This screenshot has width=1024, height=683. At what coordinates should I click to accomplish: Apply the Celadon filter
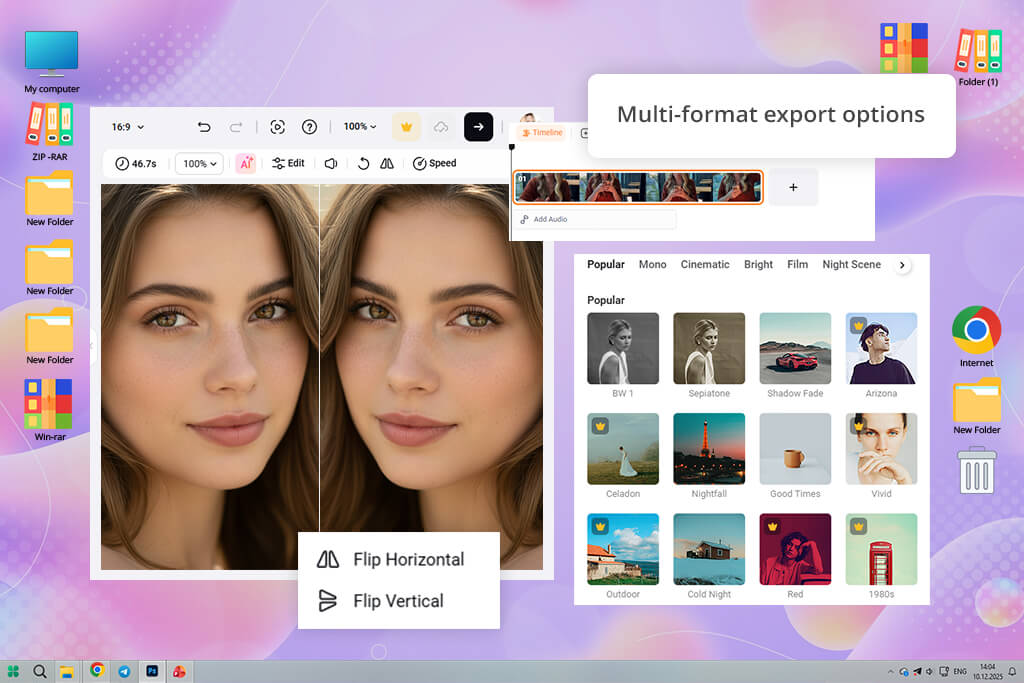(x=623, y=449)
